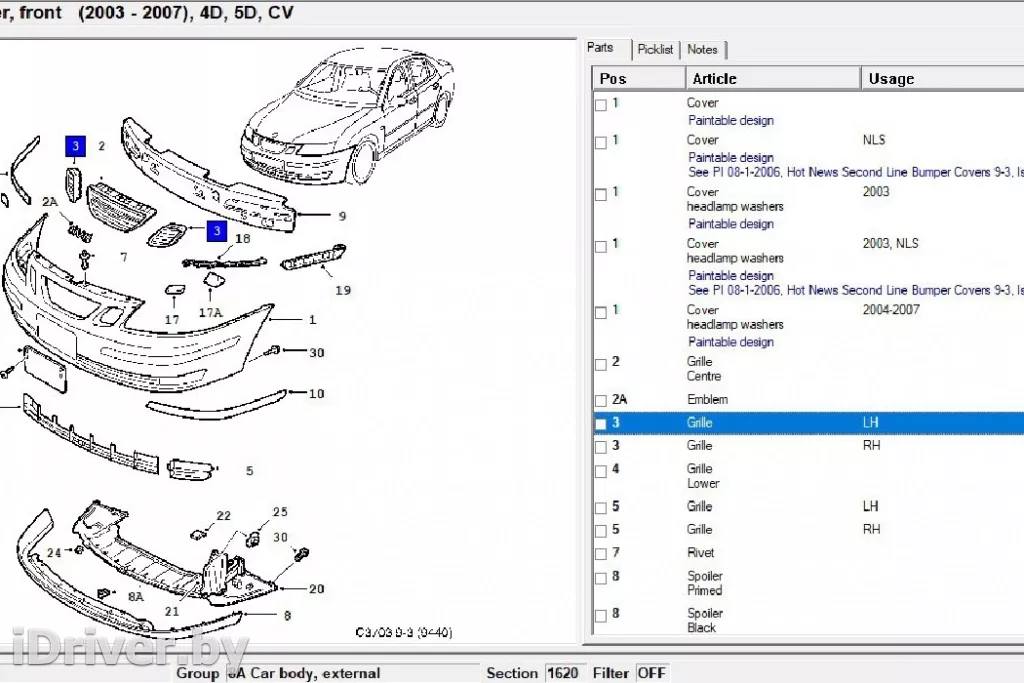Screen dimensions: 1024x683
Task: Check the position 5 Grille RH checkbox
Action: [601, 531]
